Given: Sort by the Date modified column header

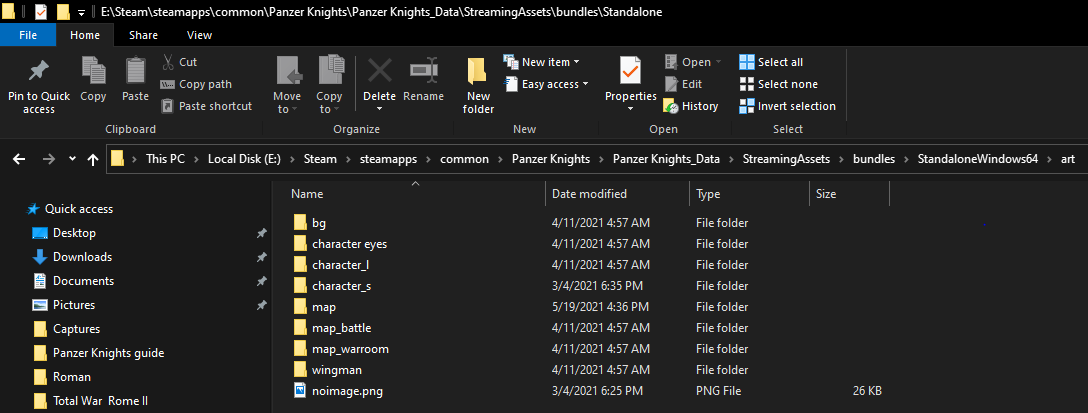Looking at the screenshot, I should (x=589, y=194).
